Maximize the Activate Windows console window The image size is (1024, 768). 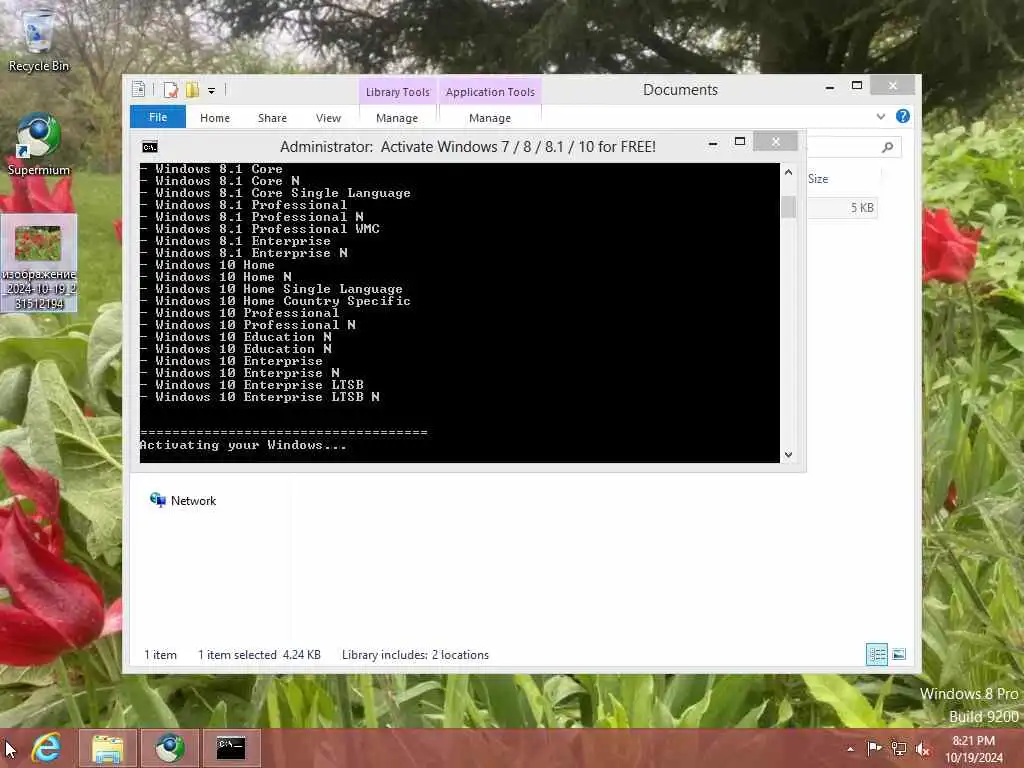point(740,142)
